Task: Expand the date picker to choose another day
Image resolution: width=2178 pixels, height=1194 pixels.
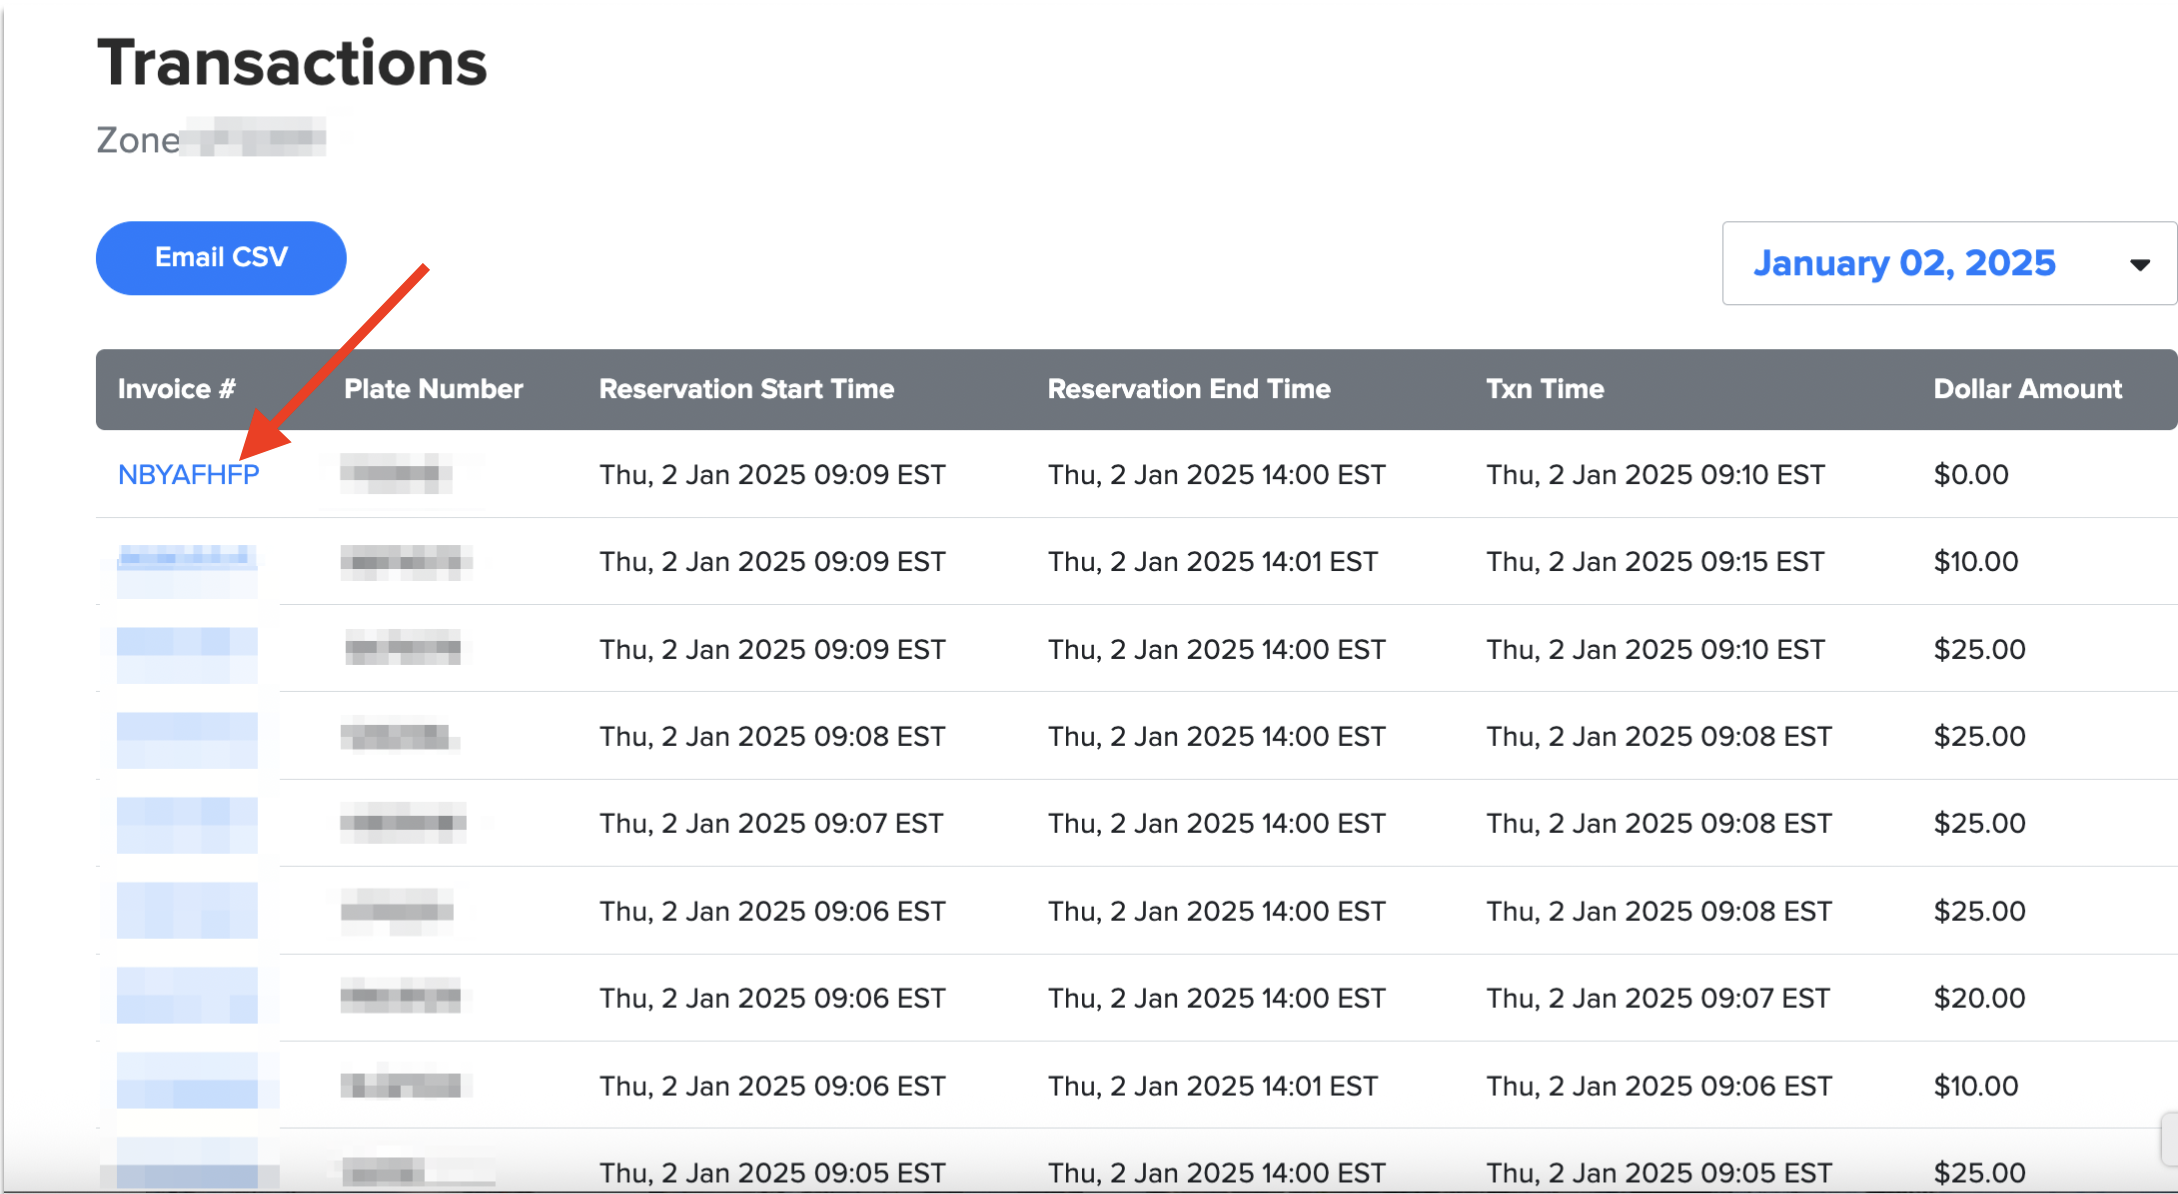Action: (1949, 263)
